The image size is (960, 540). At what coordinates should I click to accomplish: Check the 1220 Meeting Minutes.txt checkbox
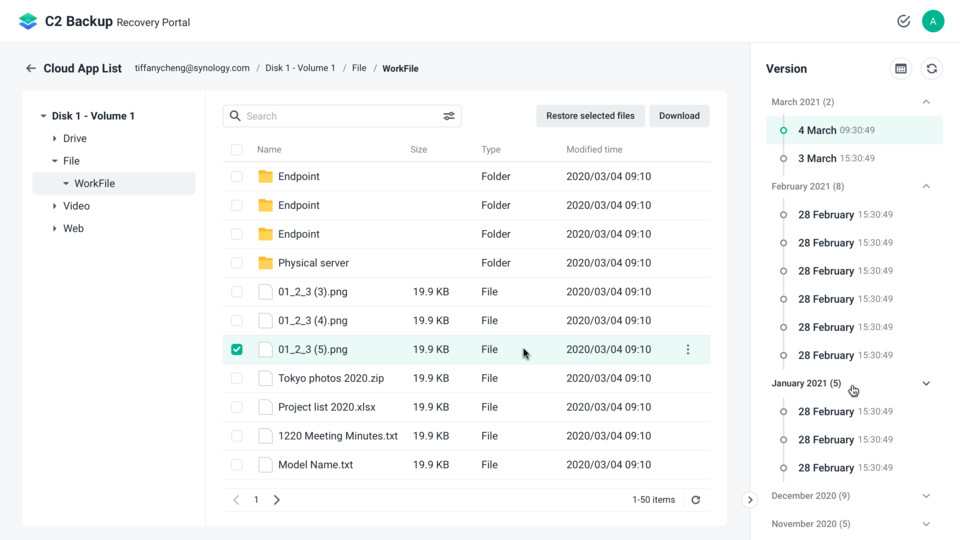coord(236,436)
